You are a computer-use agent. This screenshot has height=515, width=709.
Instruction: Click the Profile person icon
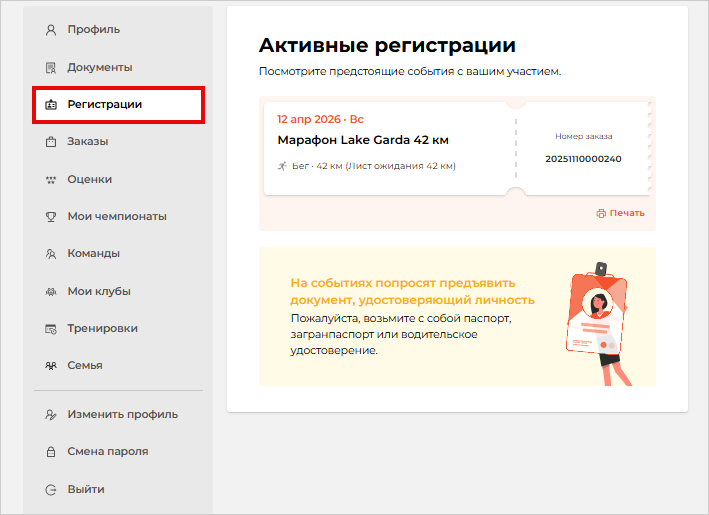click(x=51, y=29)
